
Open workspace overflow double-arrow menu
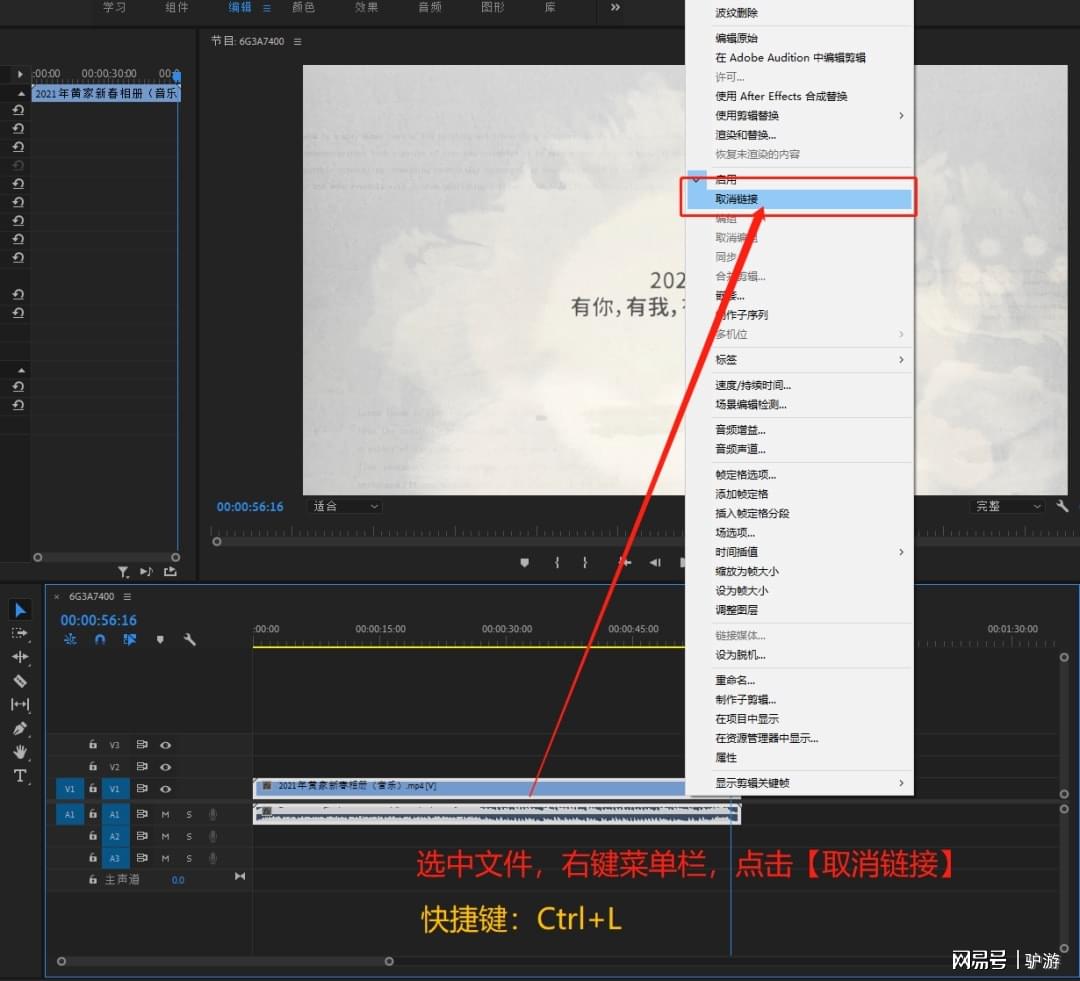click(615, 7)
